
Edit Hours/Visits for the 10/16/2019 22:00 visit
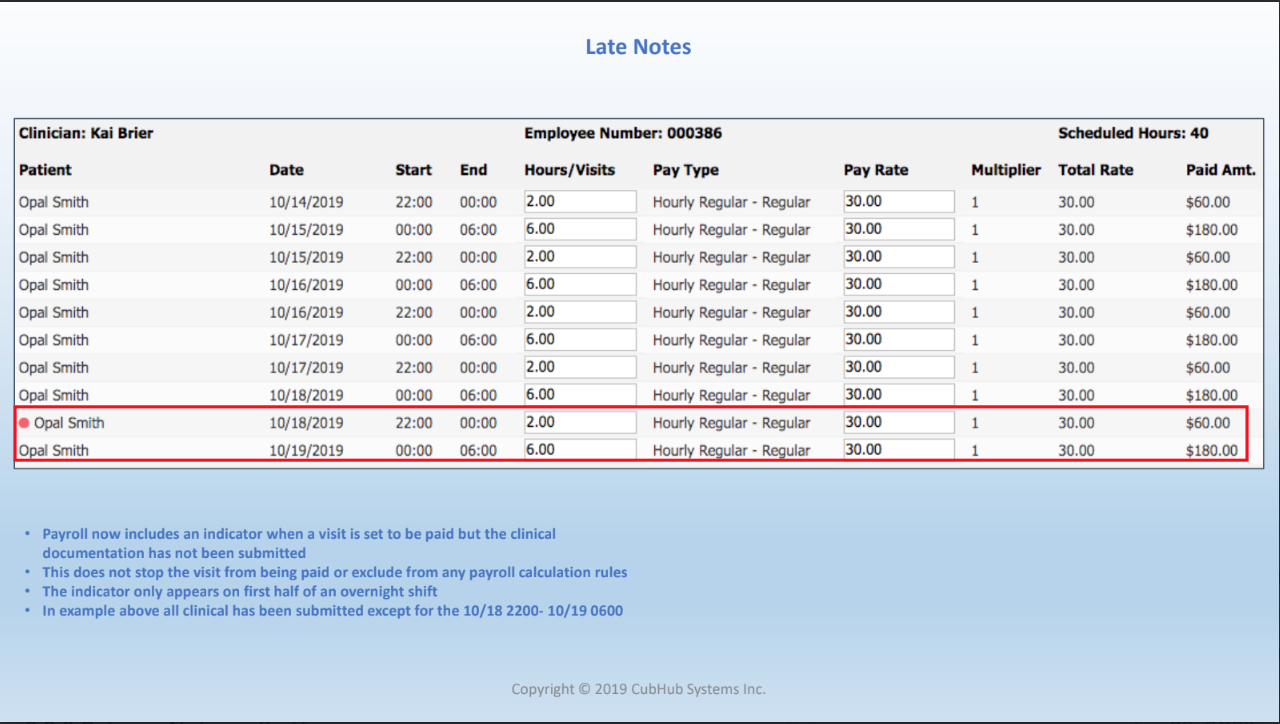coord(580,312)
